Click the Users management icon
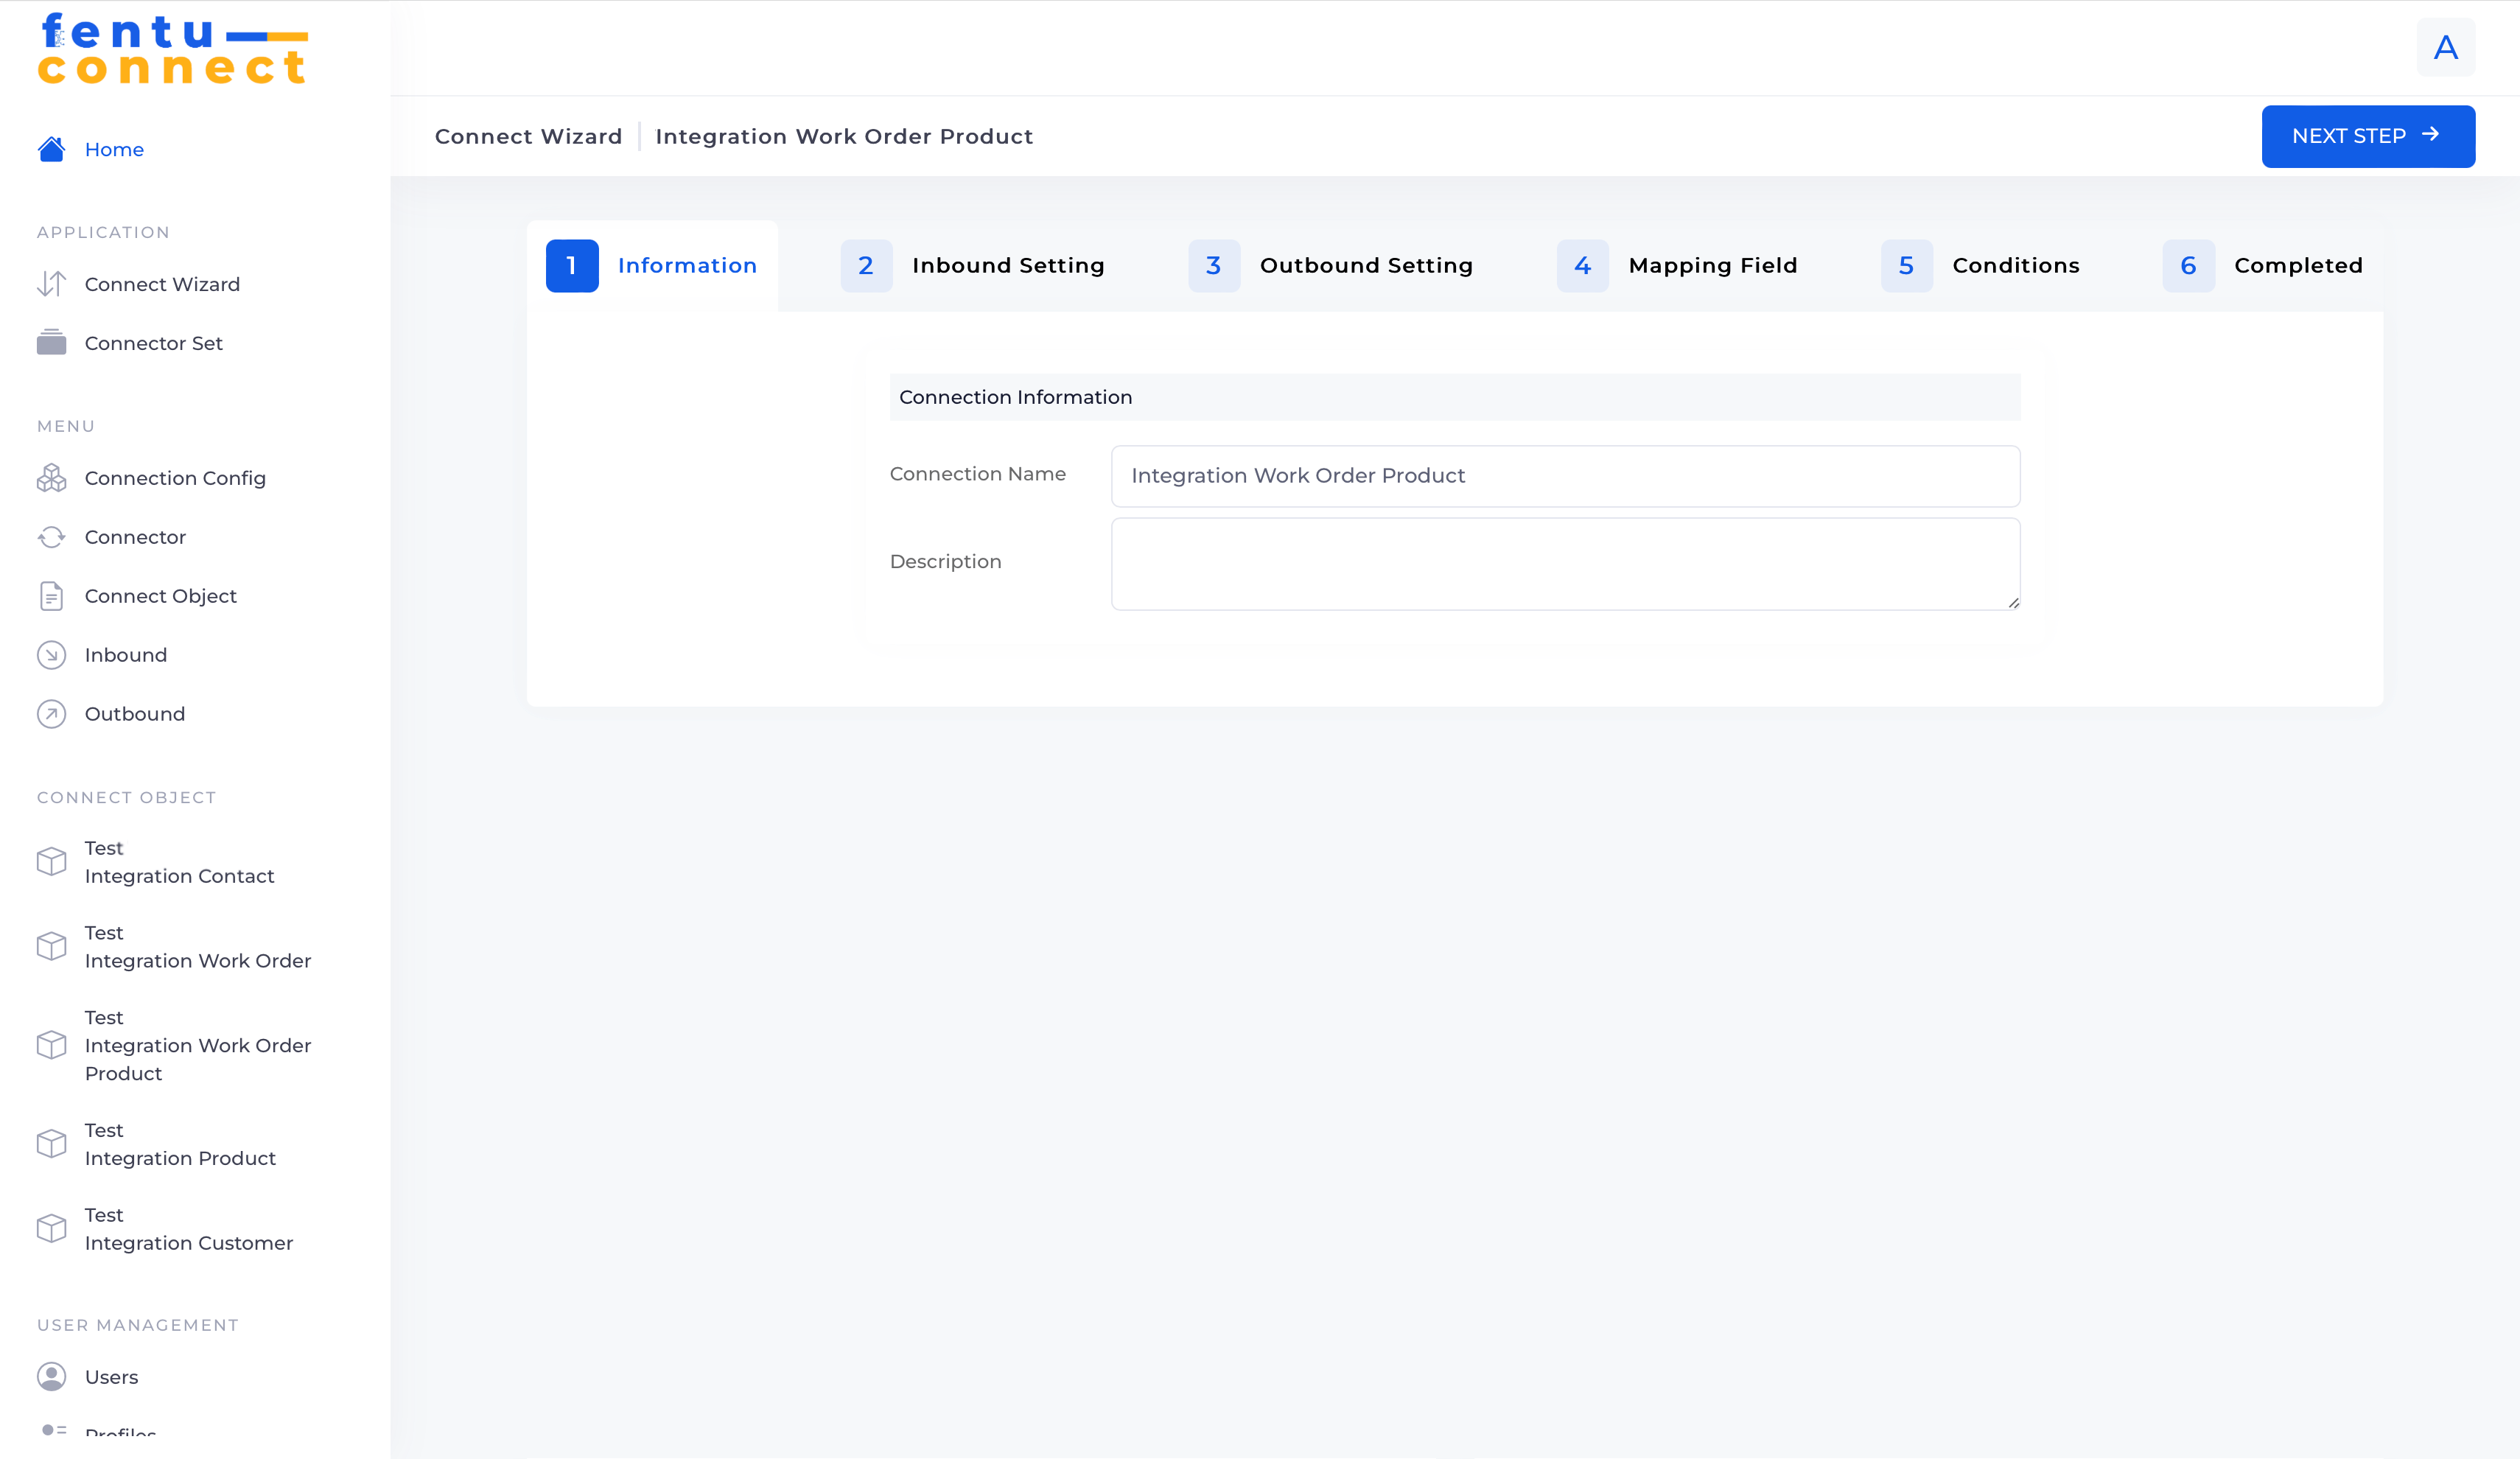Viewport: 2520px width, 1459px height. pyautogui.click(x=50, y=1376)
